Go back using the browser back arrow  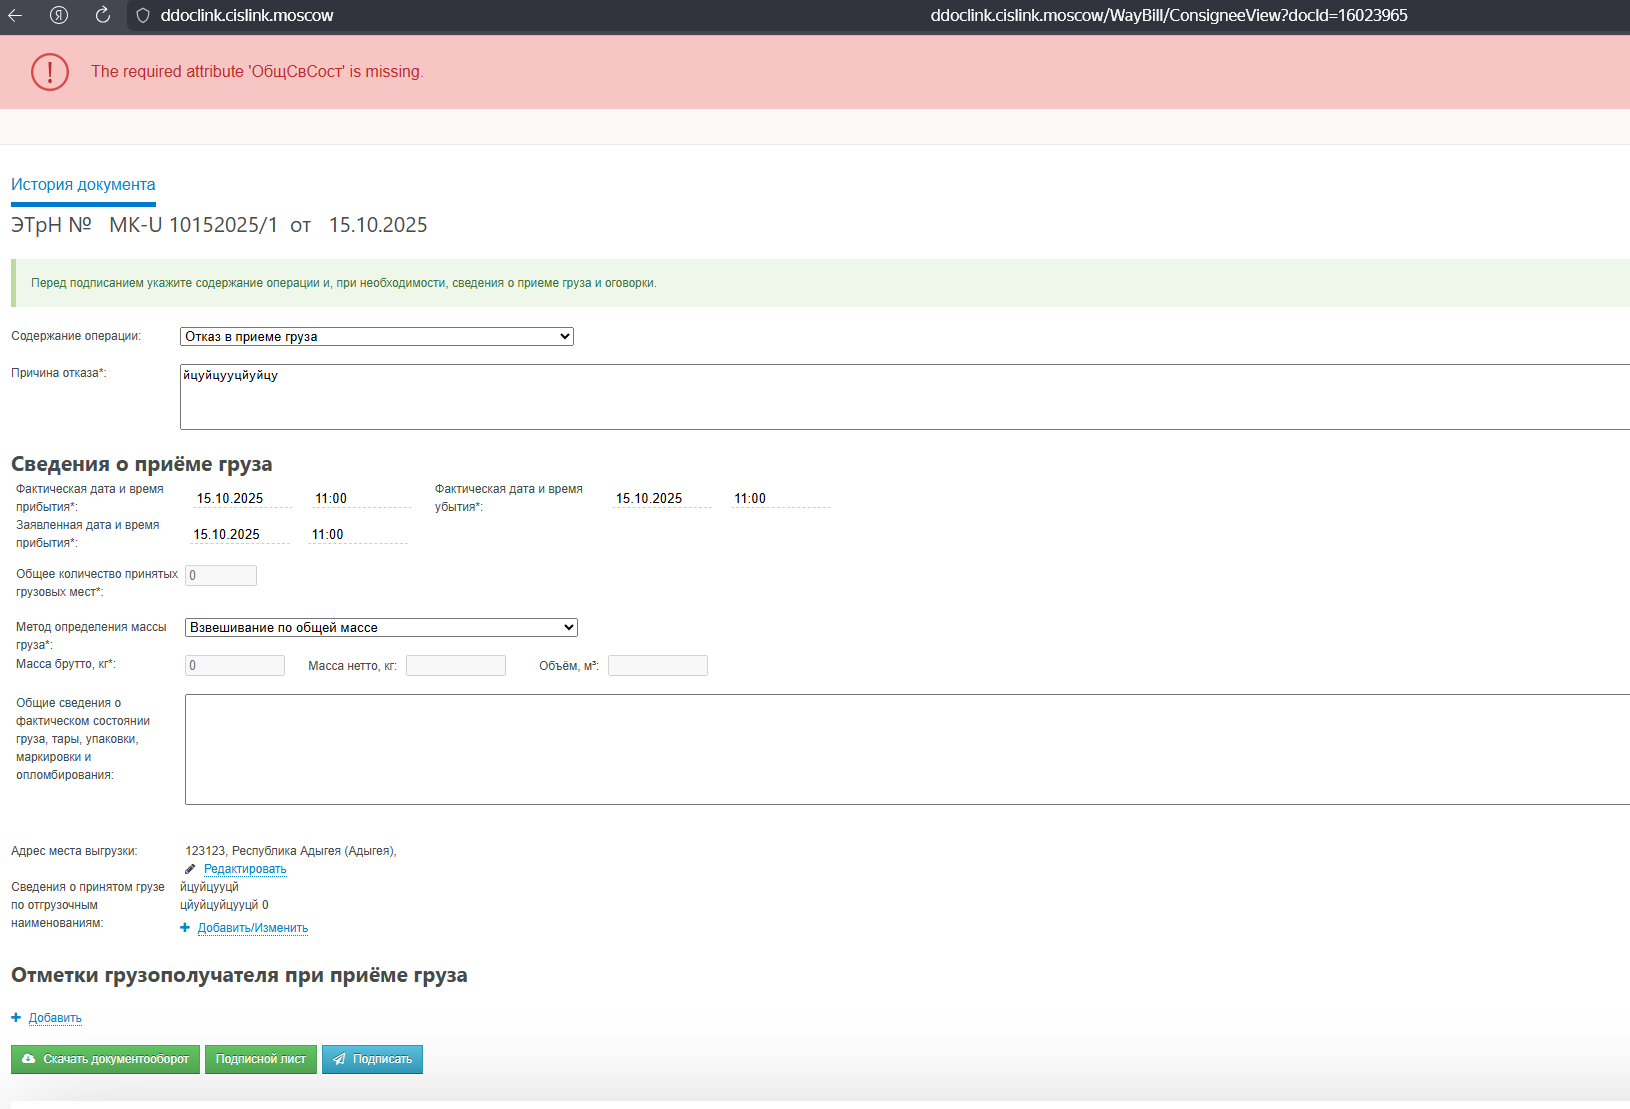pos(15,15)
